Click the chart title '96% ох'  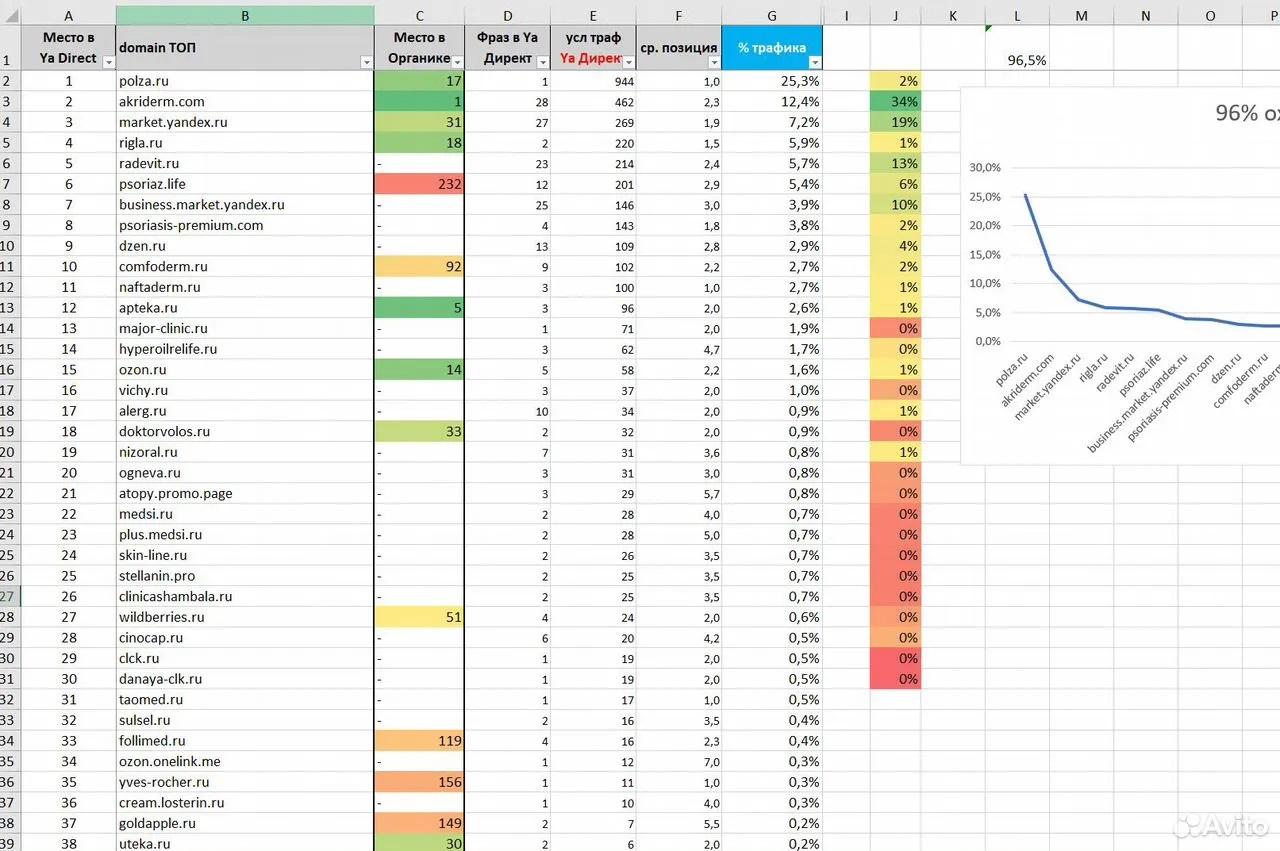[1247, 114]
